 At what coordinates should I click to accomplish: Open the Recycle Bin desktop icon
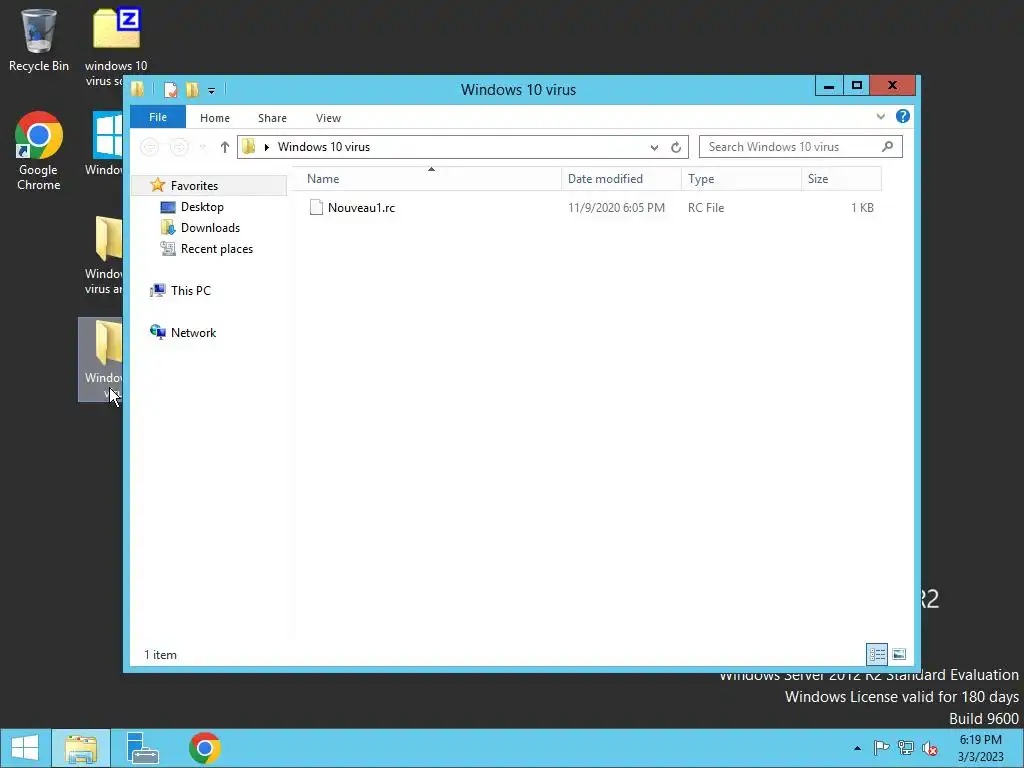(x=39, y=39)
